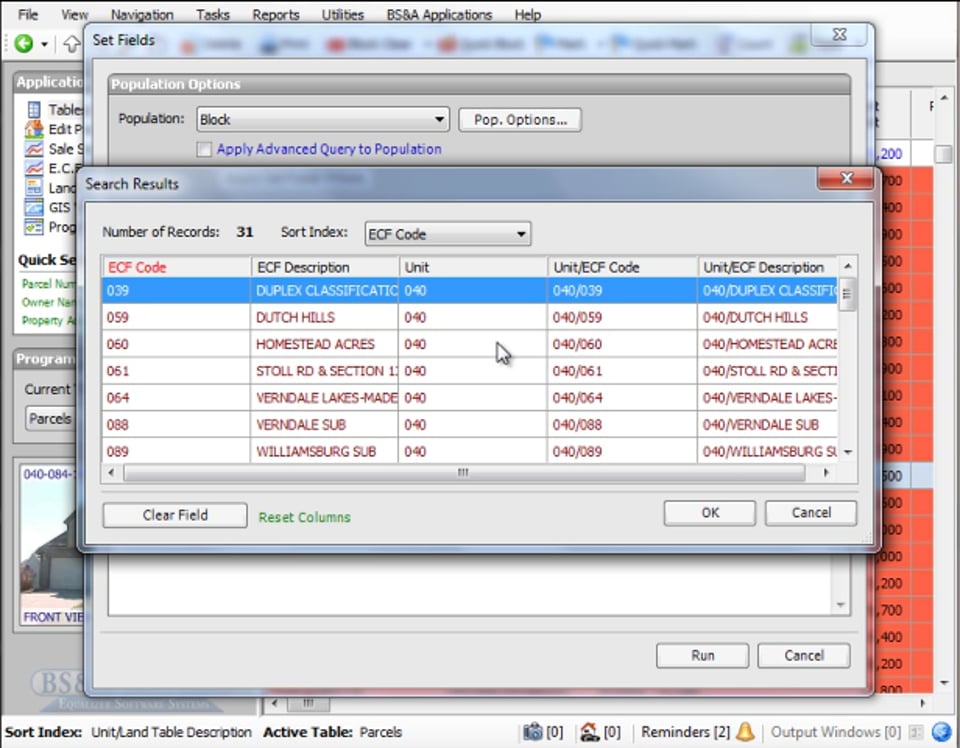Toggle Apply Advanced Query to Population checkbox
The image size is (960, 748).
coord(204,149)
